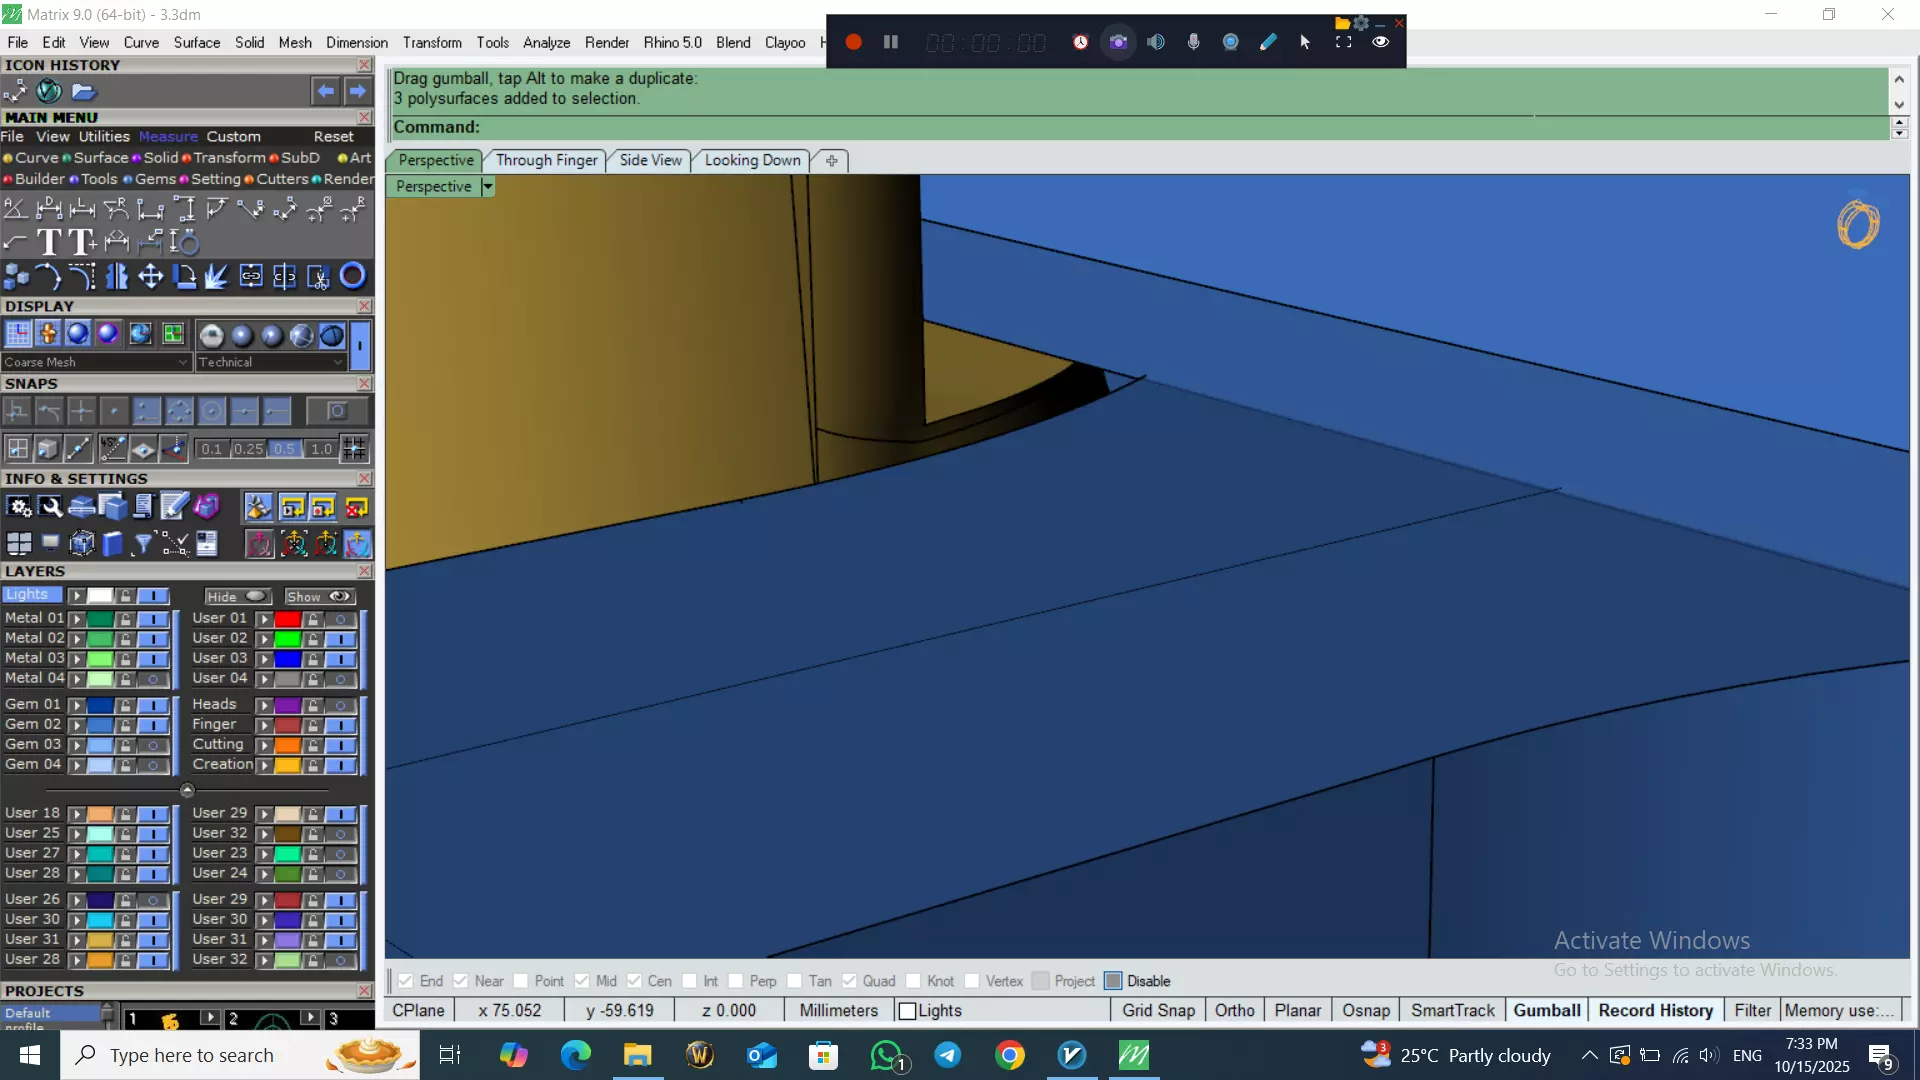Select the Move tool icon
This screenshot has width=1920, height=1080.
pos(150,276)
